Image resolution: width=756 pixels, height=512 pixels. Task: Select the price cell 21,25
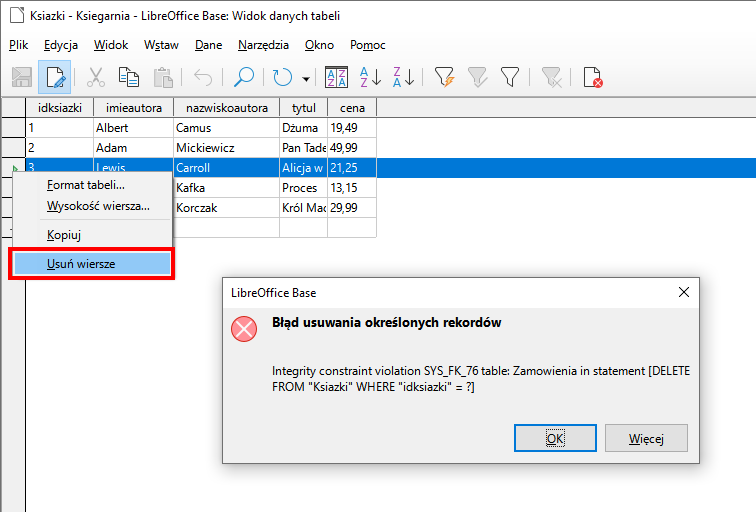point(352,168)
